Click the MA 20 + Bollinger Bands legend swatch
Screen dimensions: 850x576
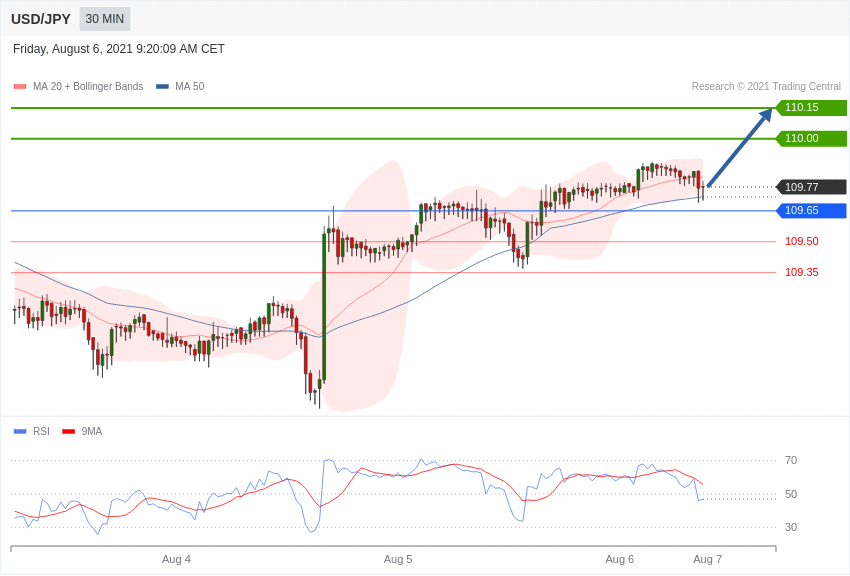pyautogui.click(x=20, y=86)
